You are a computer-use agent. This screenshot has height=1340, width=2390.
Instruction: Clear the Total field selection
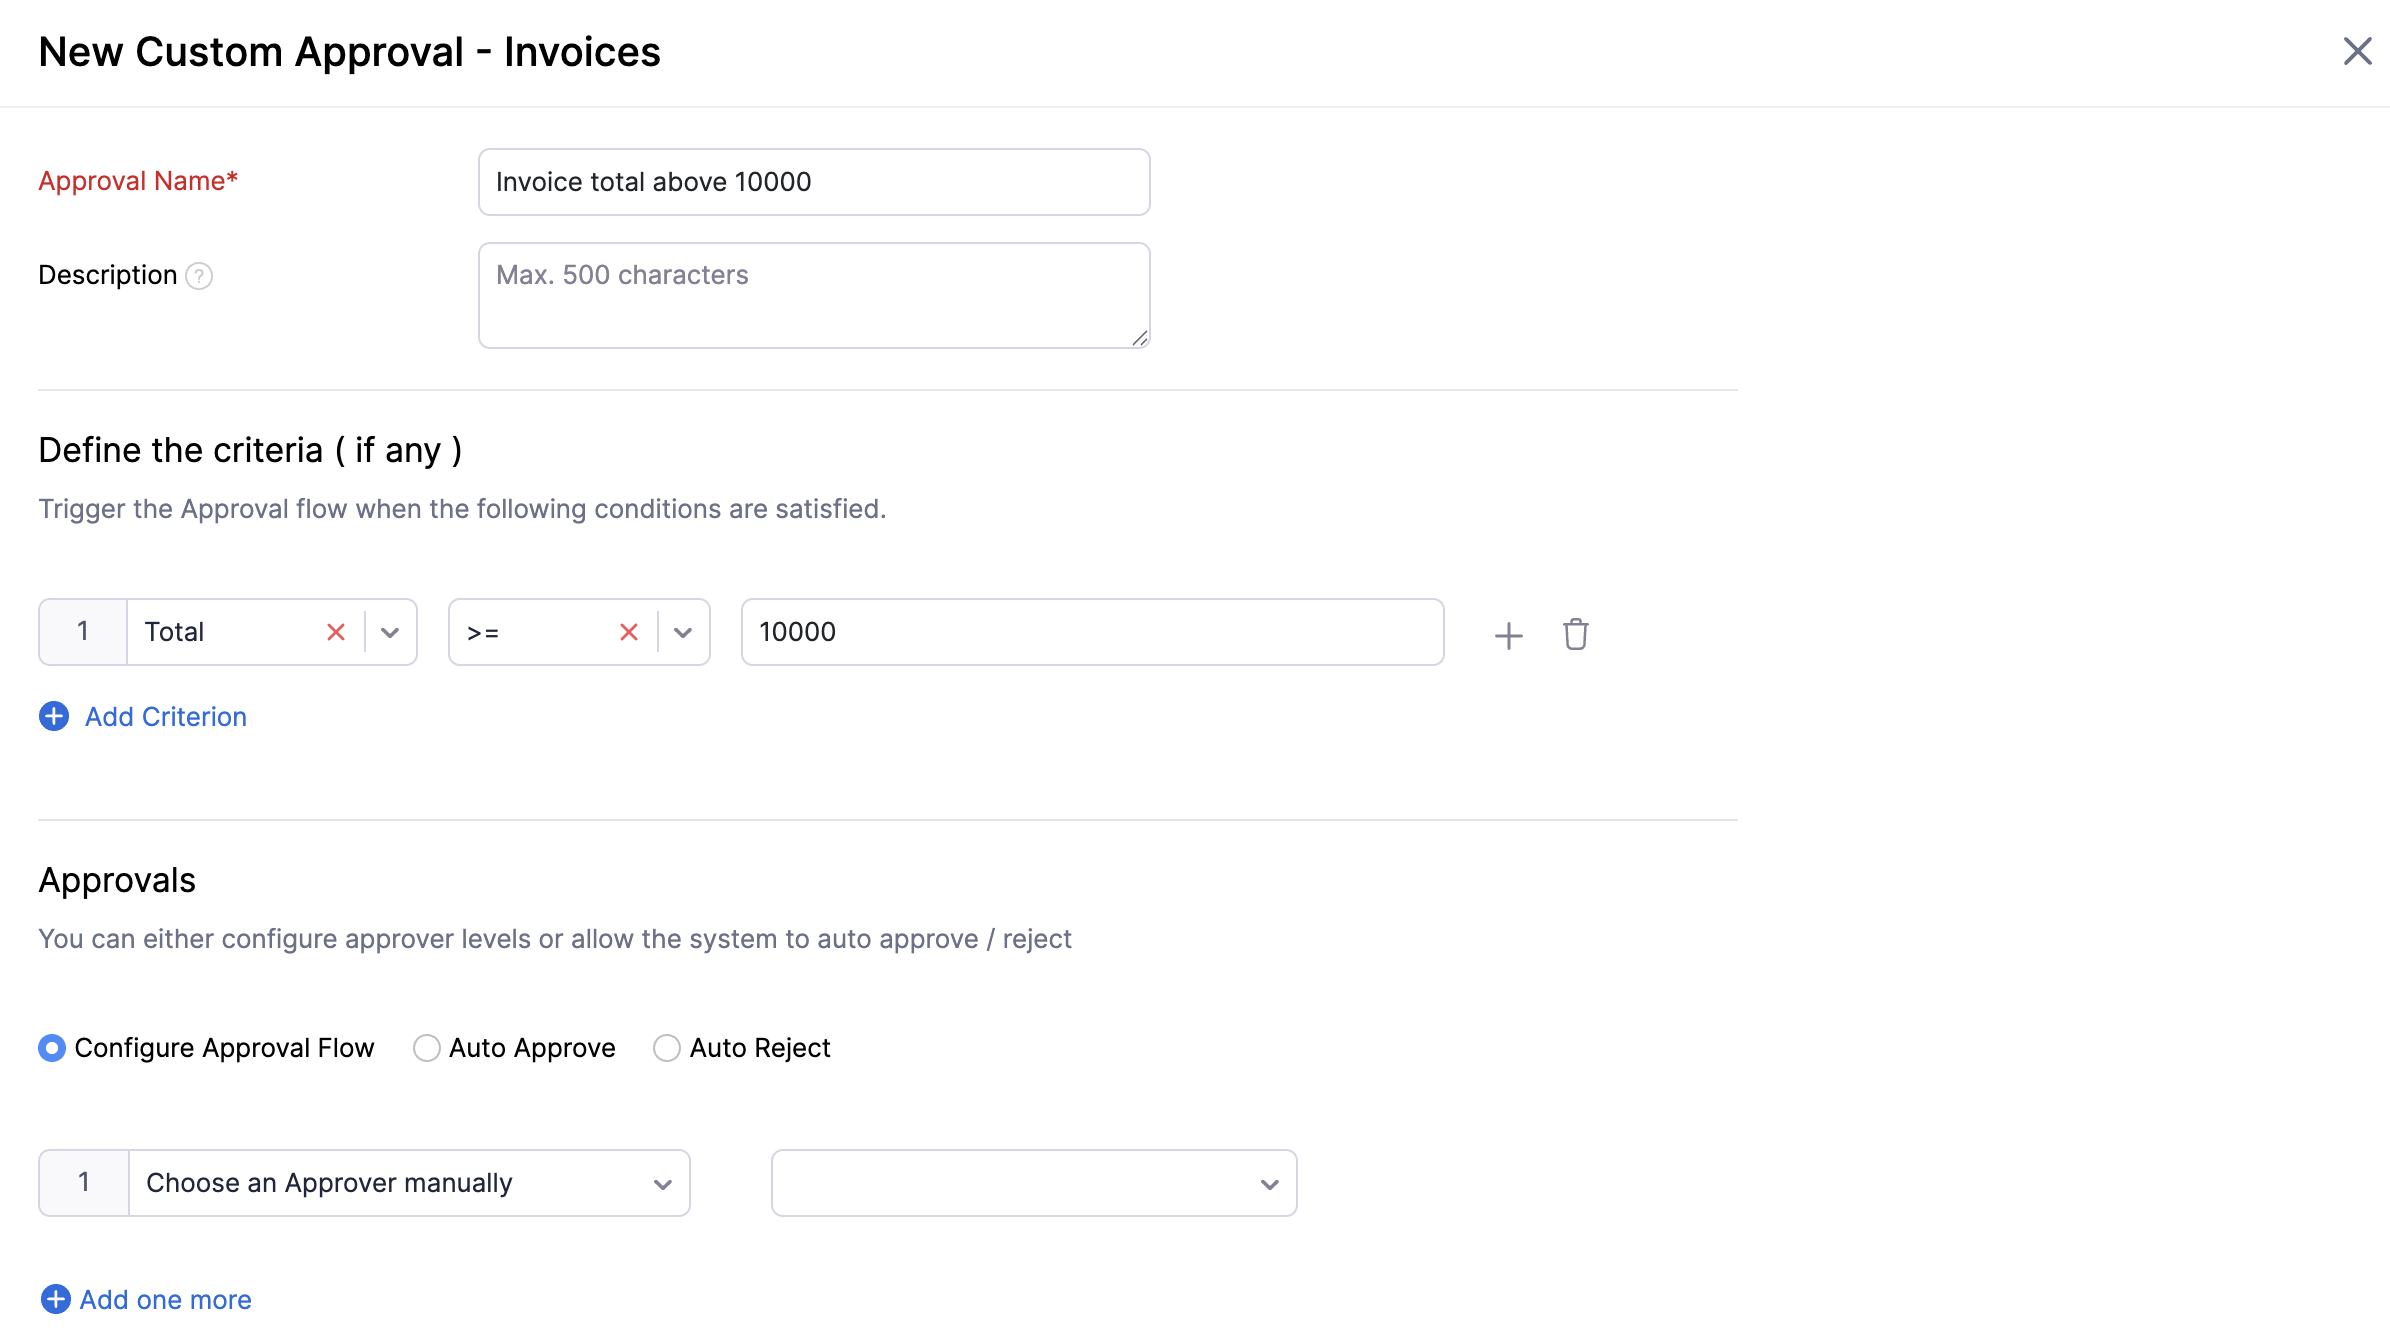coord(335,632)
